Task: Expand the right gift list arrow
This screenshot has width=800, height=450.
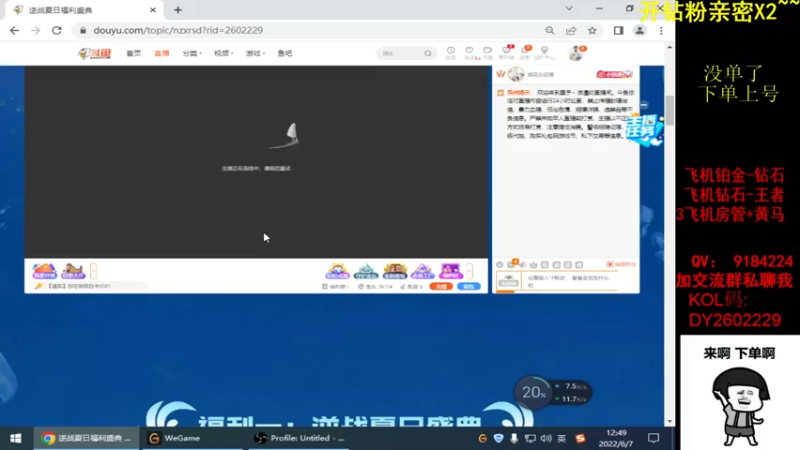Action: tap(469, 270)
